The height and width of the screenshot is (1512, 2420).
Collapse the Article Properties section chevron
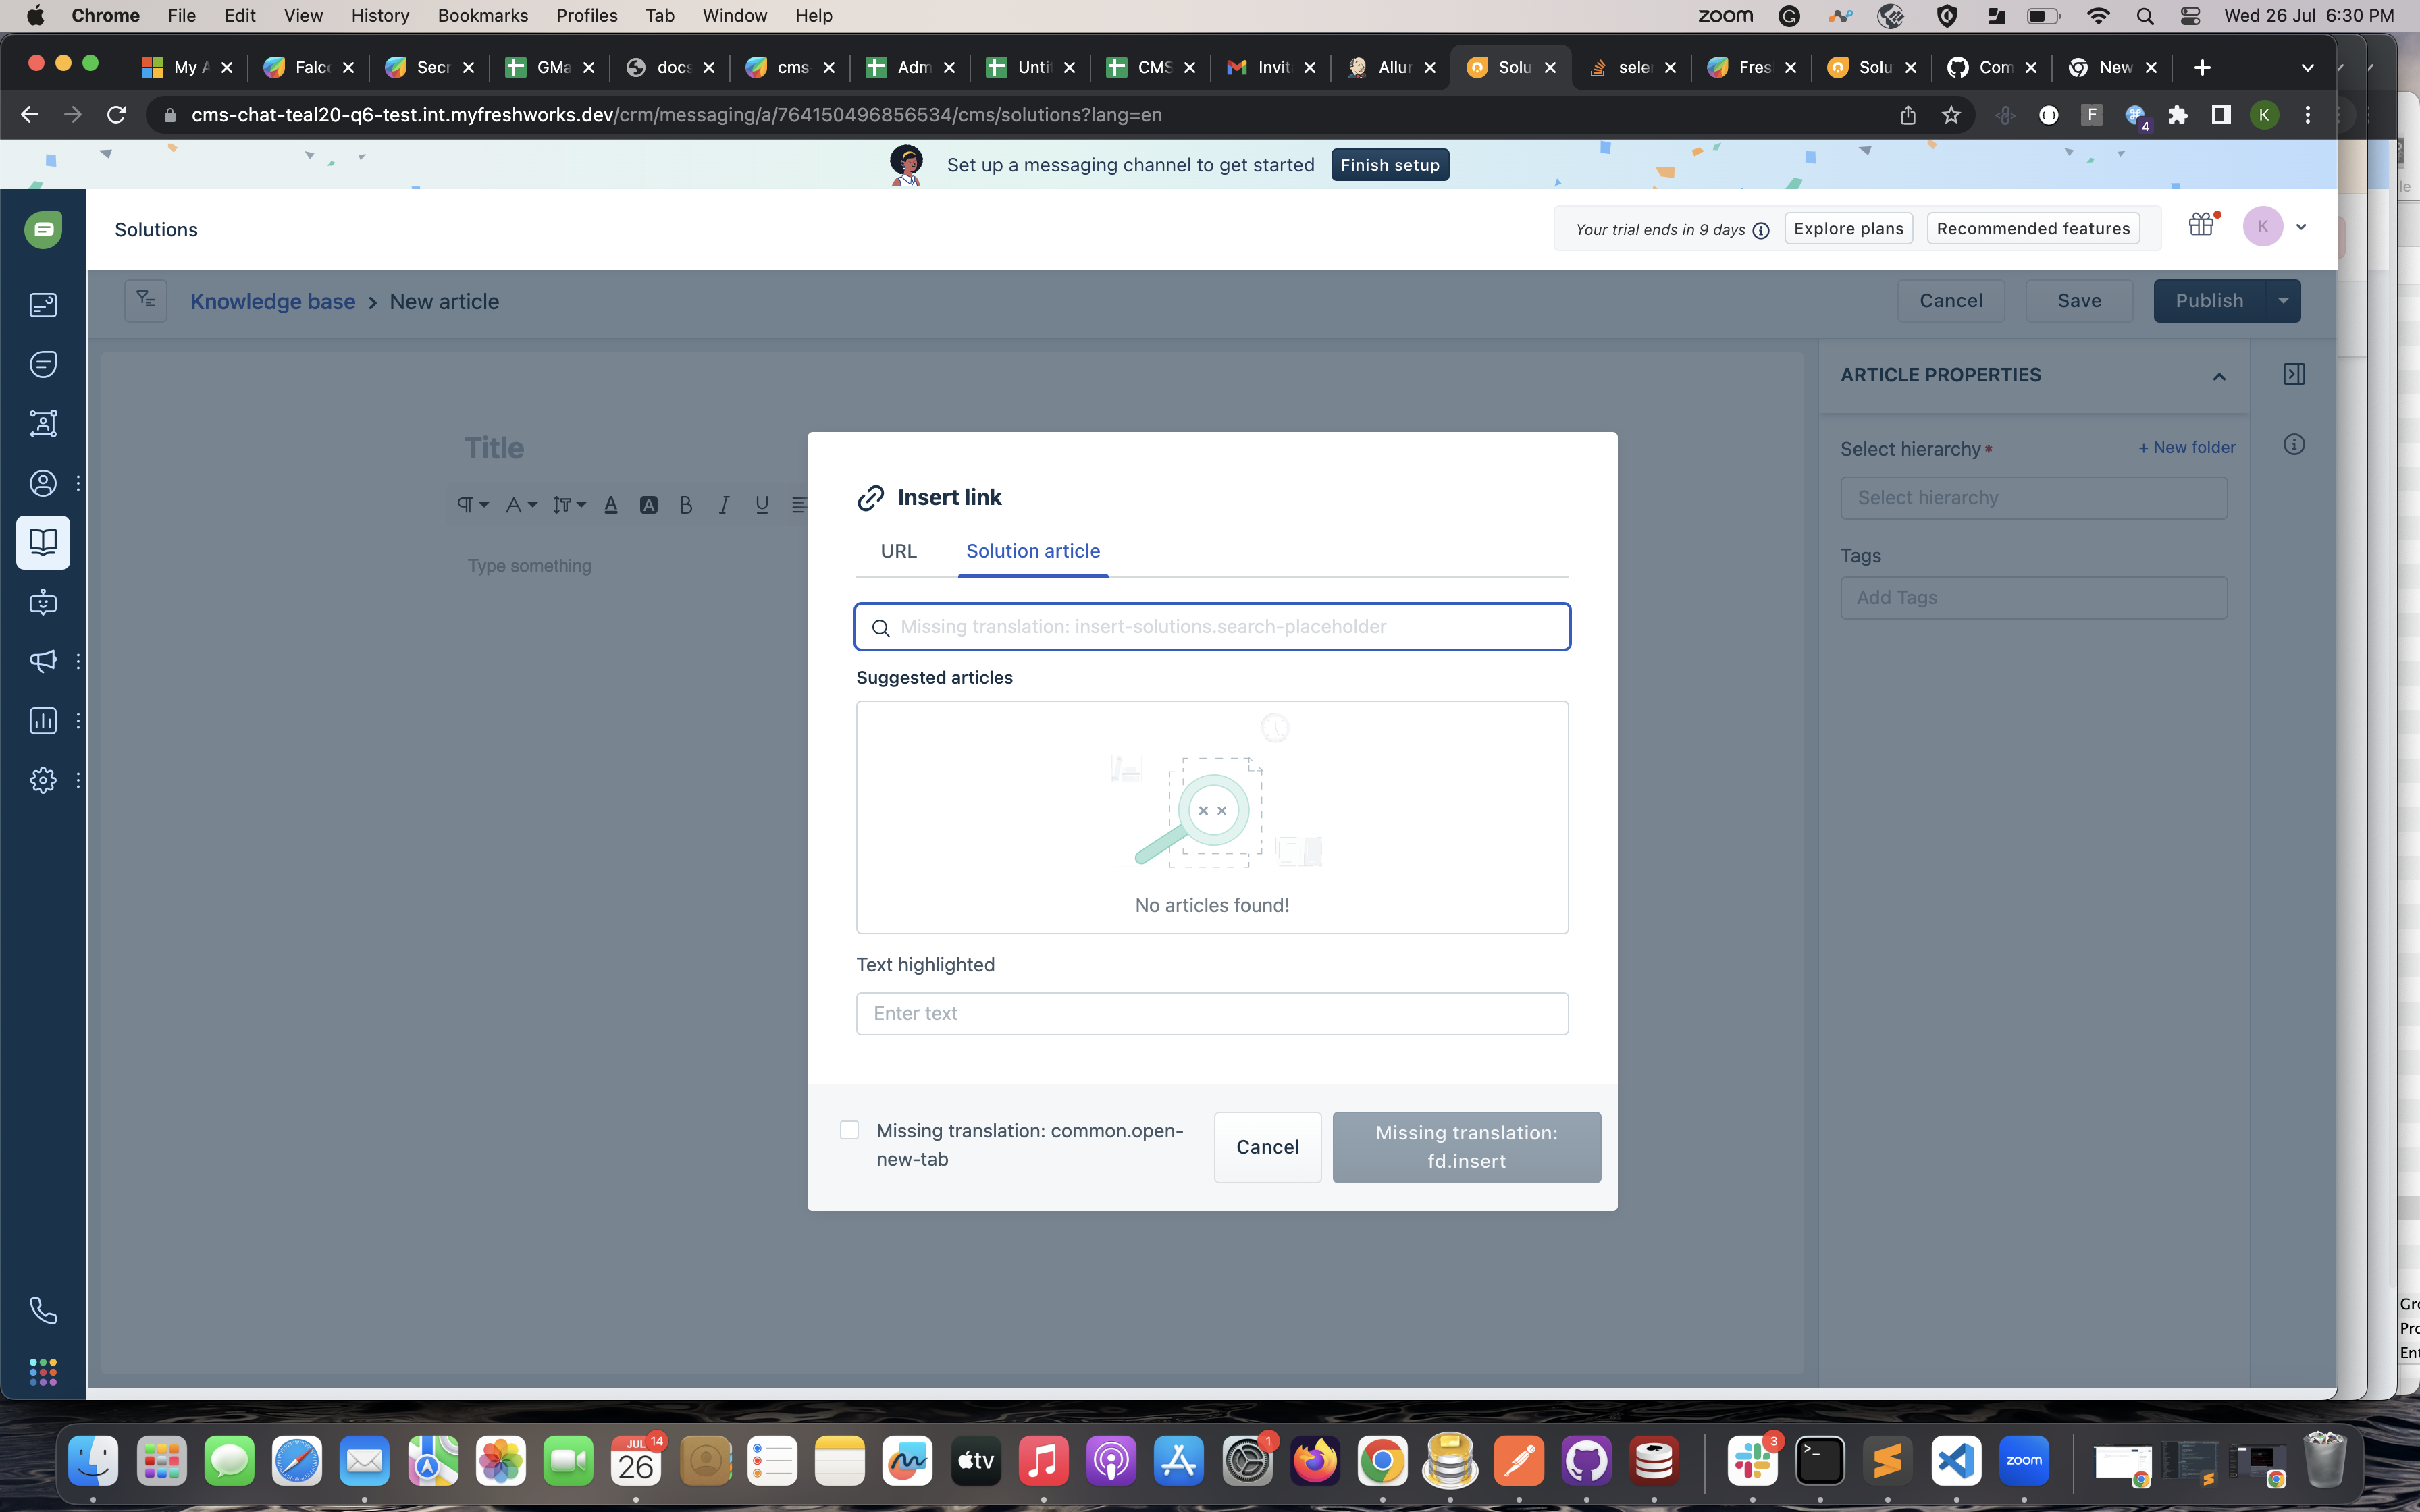coord(2219,377)
